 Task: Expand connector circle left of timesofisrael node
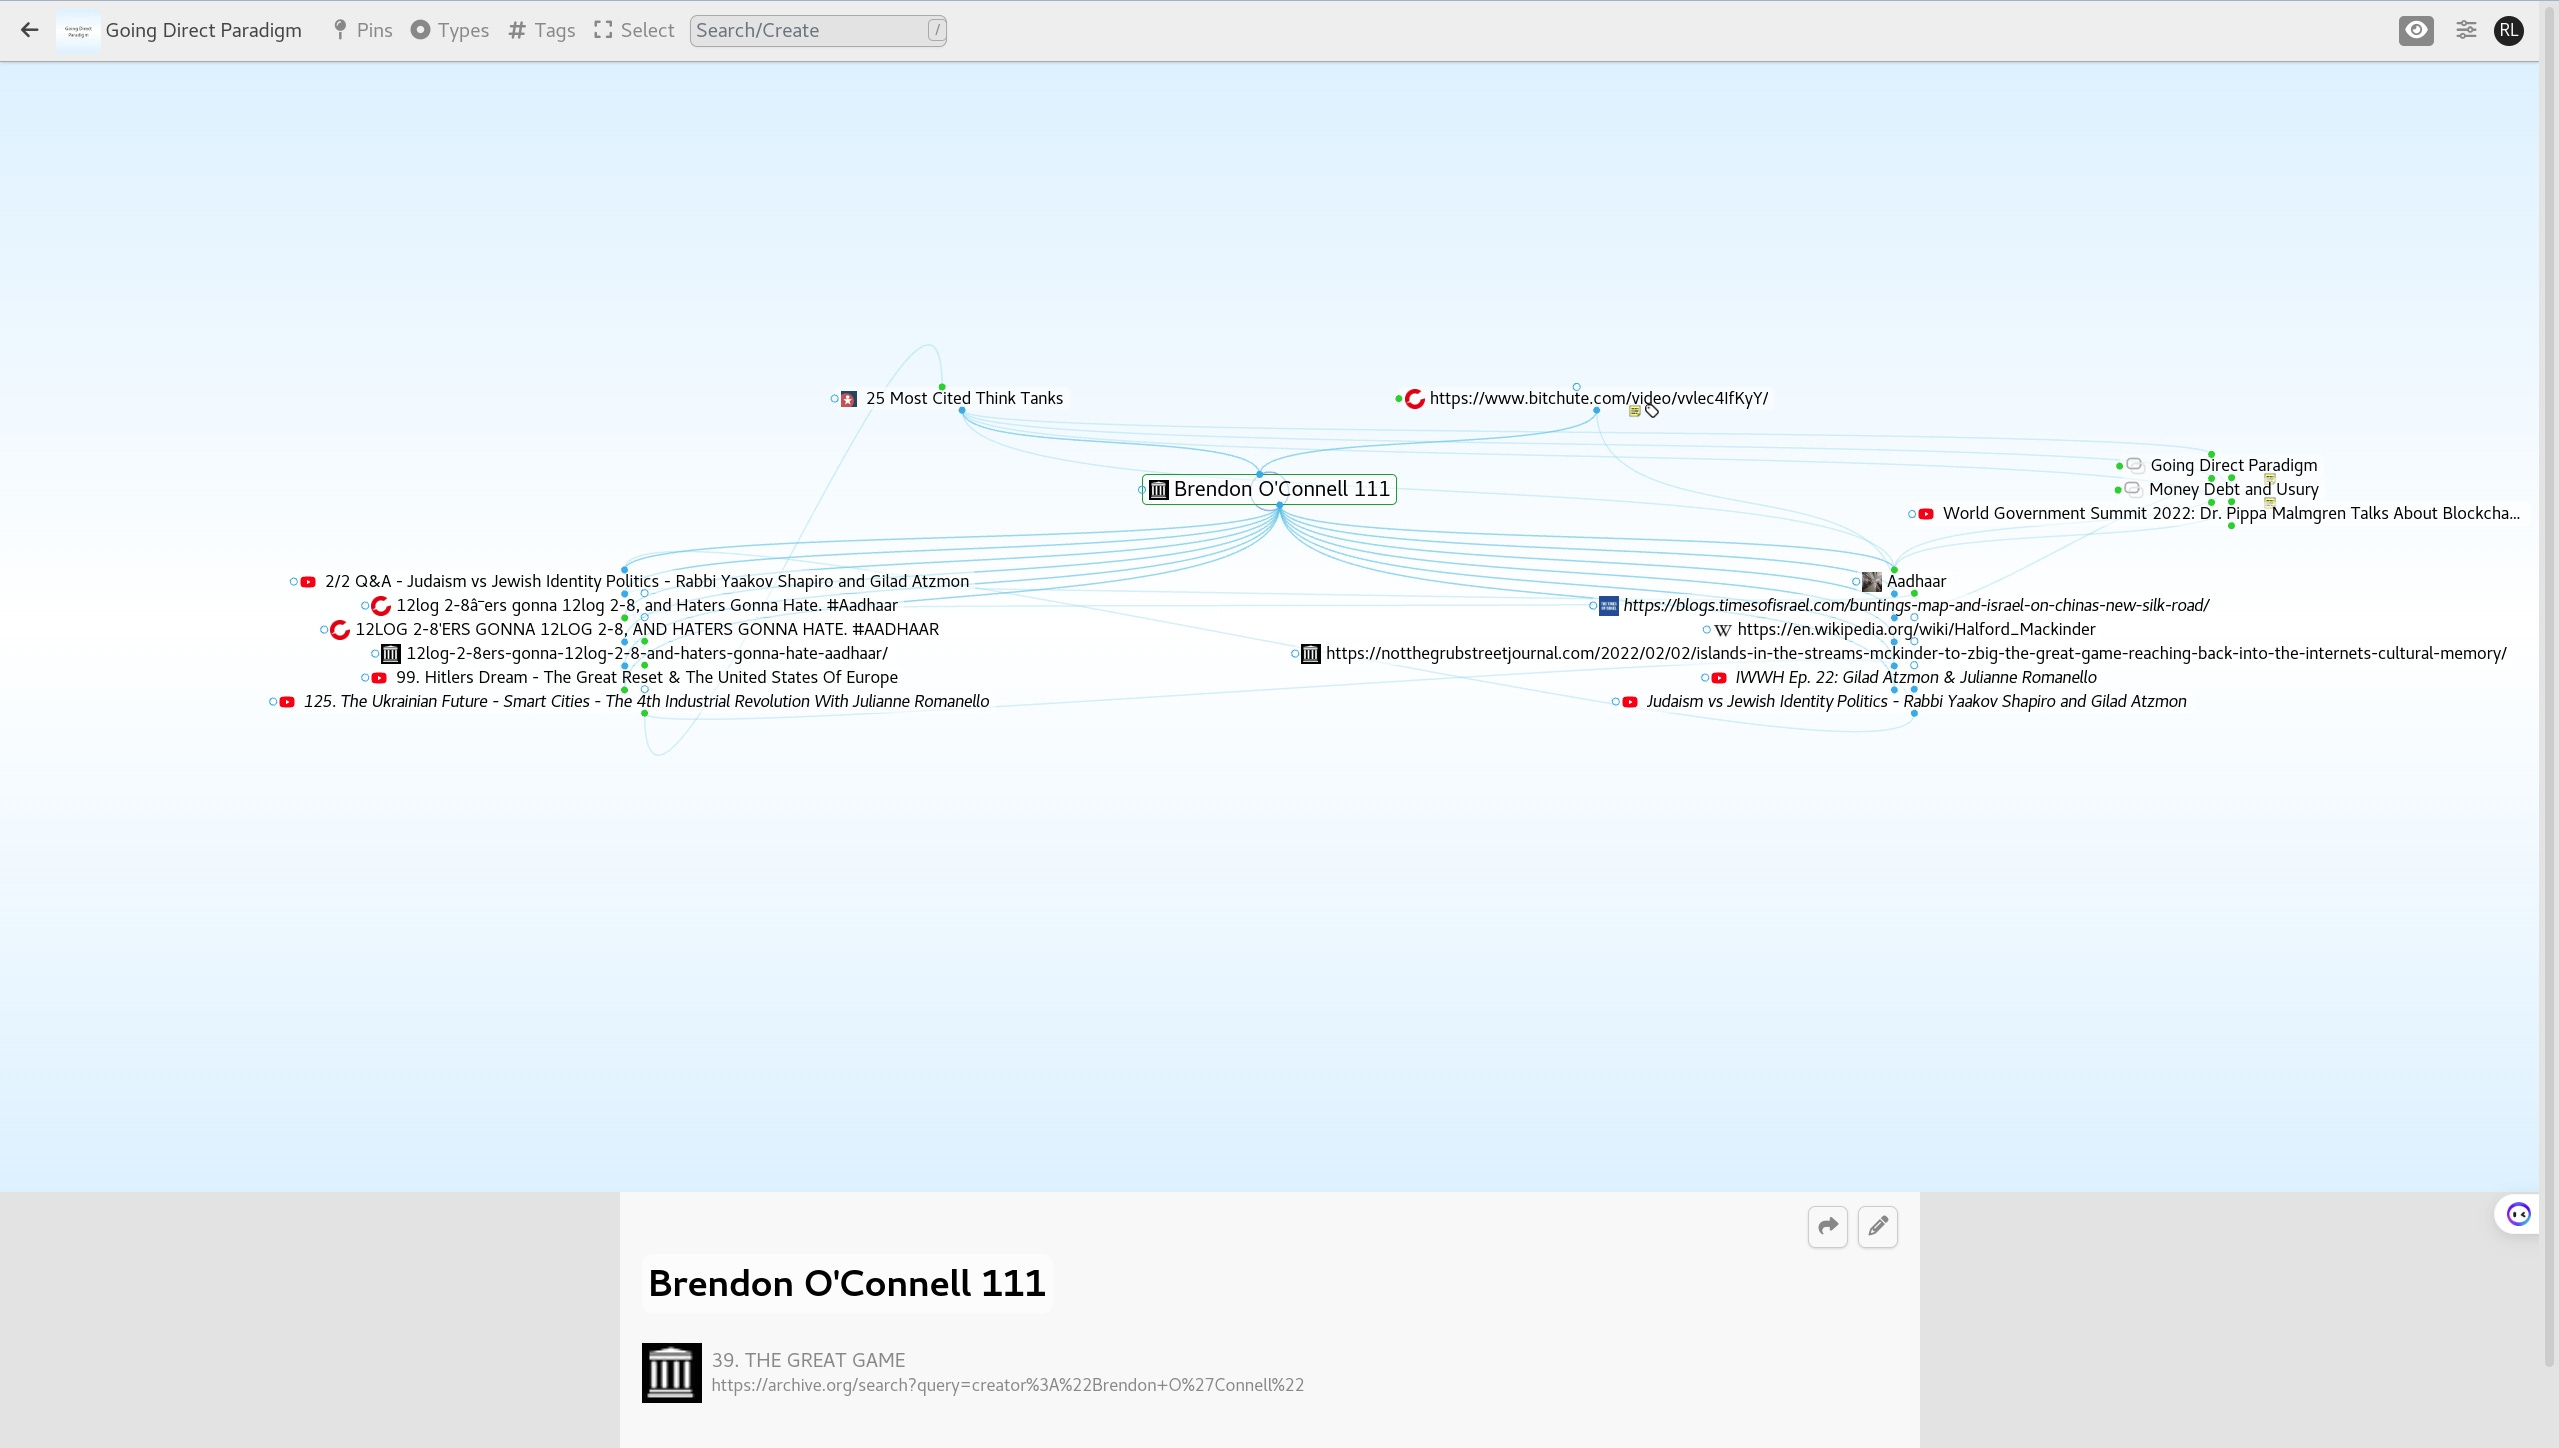tap(1592, 606)
